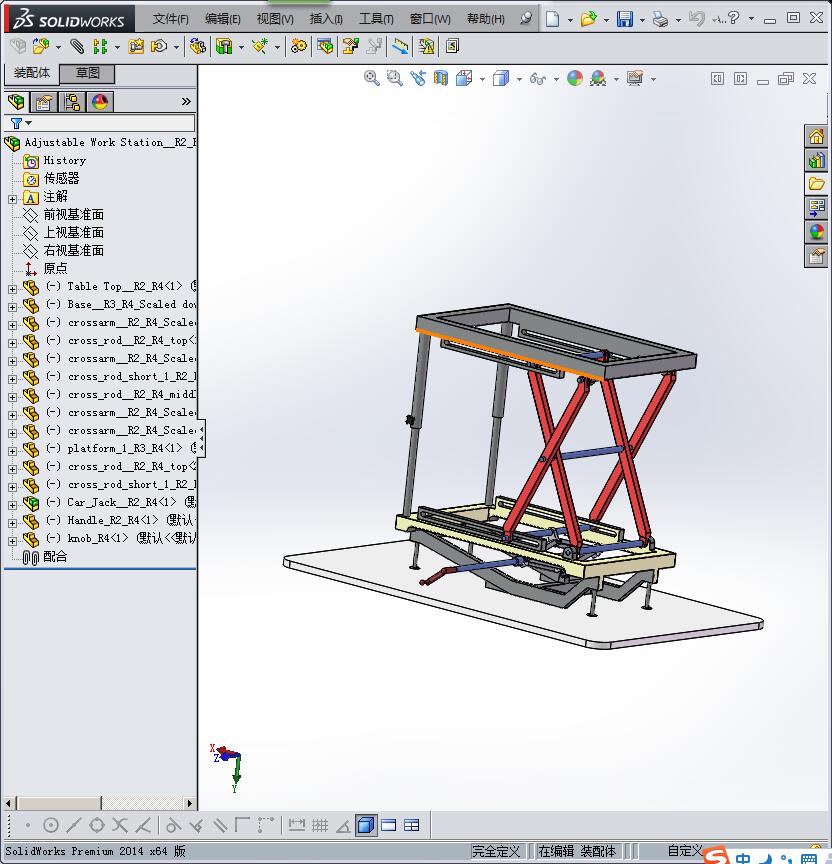Select the 传感器 sensors item

click(x=61, y=178)
